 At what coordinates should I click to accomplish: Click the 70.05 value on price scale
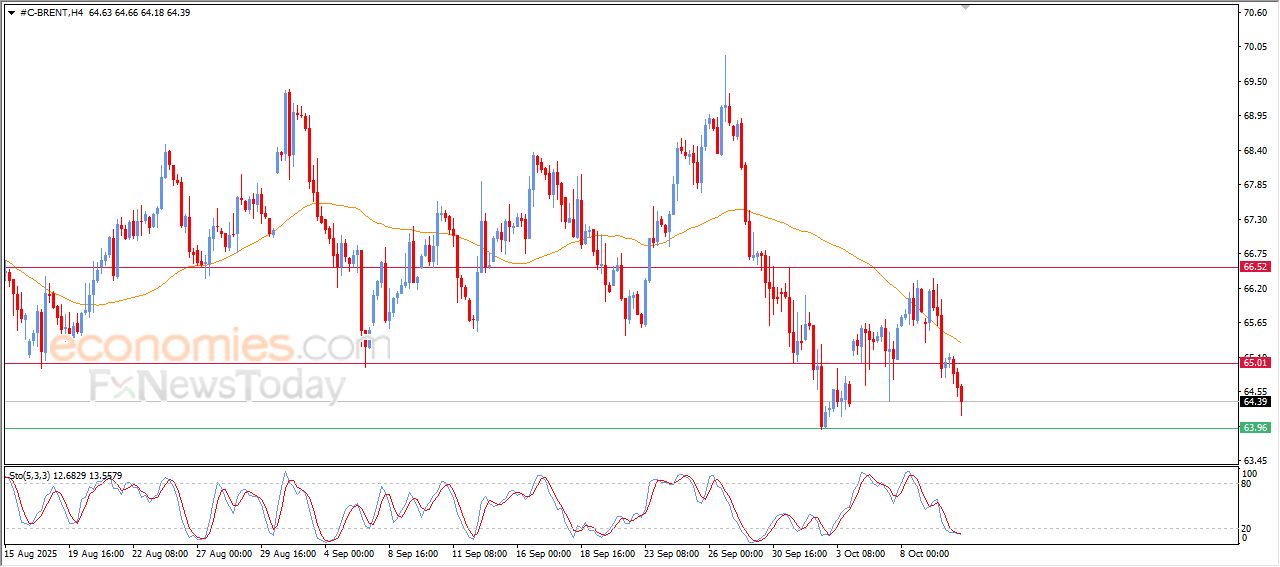click(x=1255, y=47)
